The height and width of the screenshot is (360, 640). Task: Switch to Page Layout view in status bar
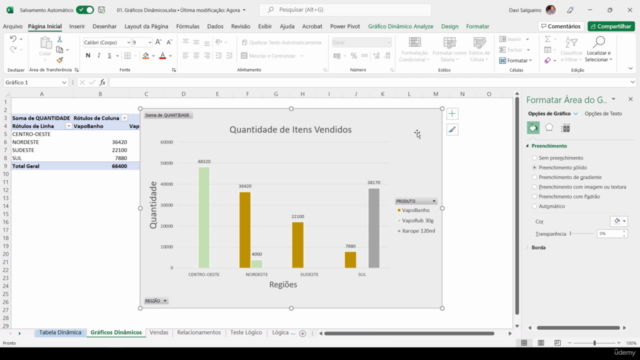[x=541, y=343]
